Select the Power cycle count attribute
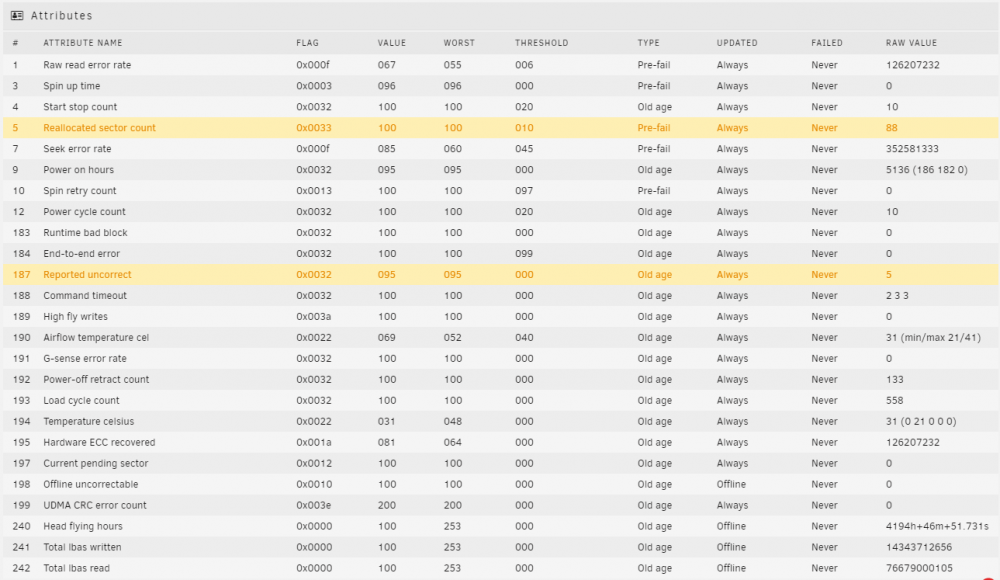This screenshot has height=580, width=1000. click(84, 212)
